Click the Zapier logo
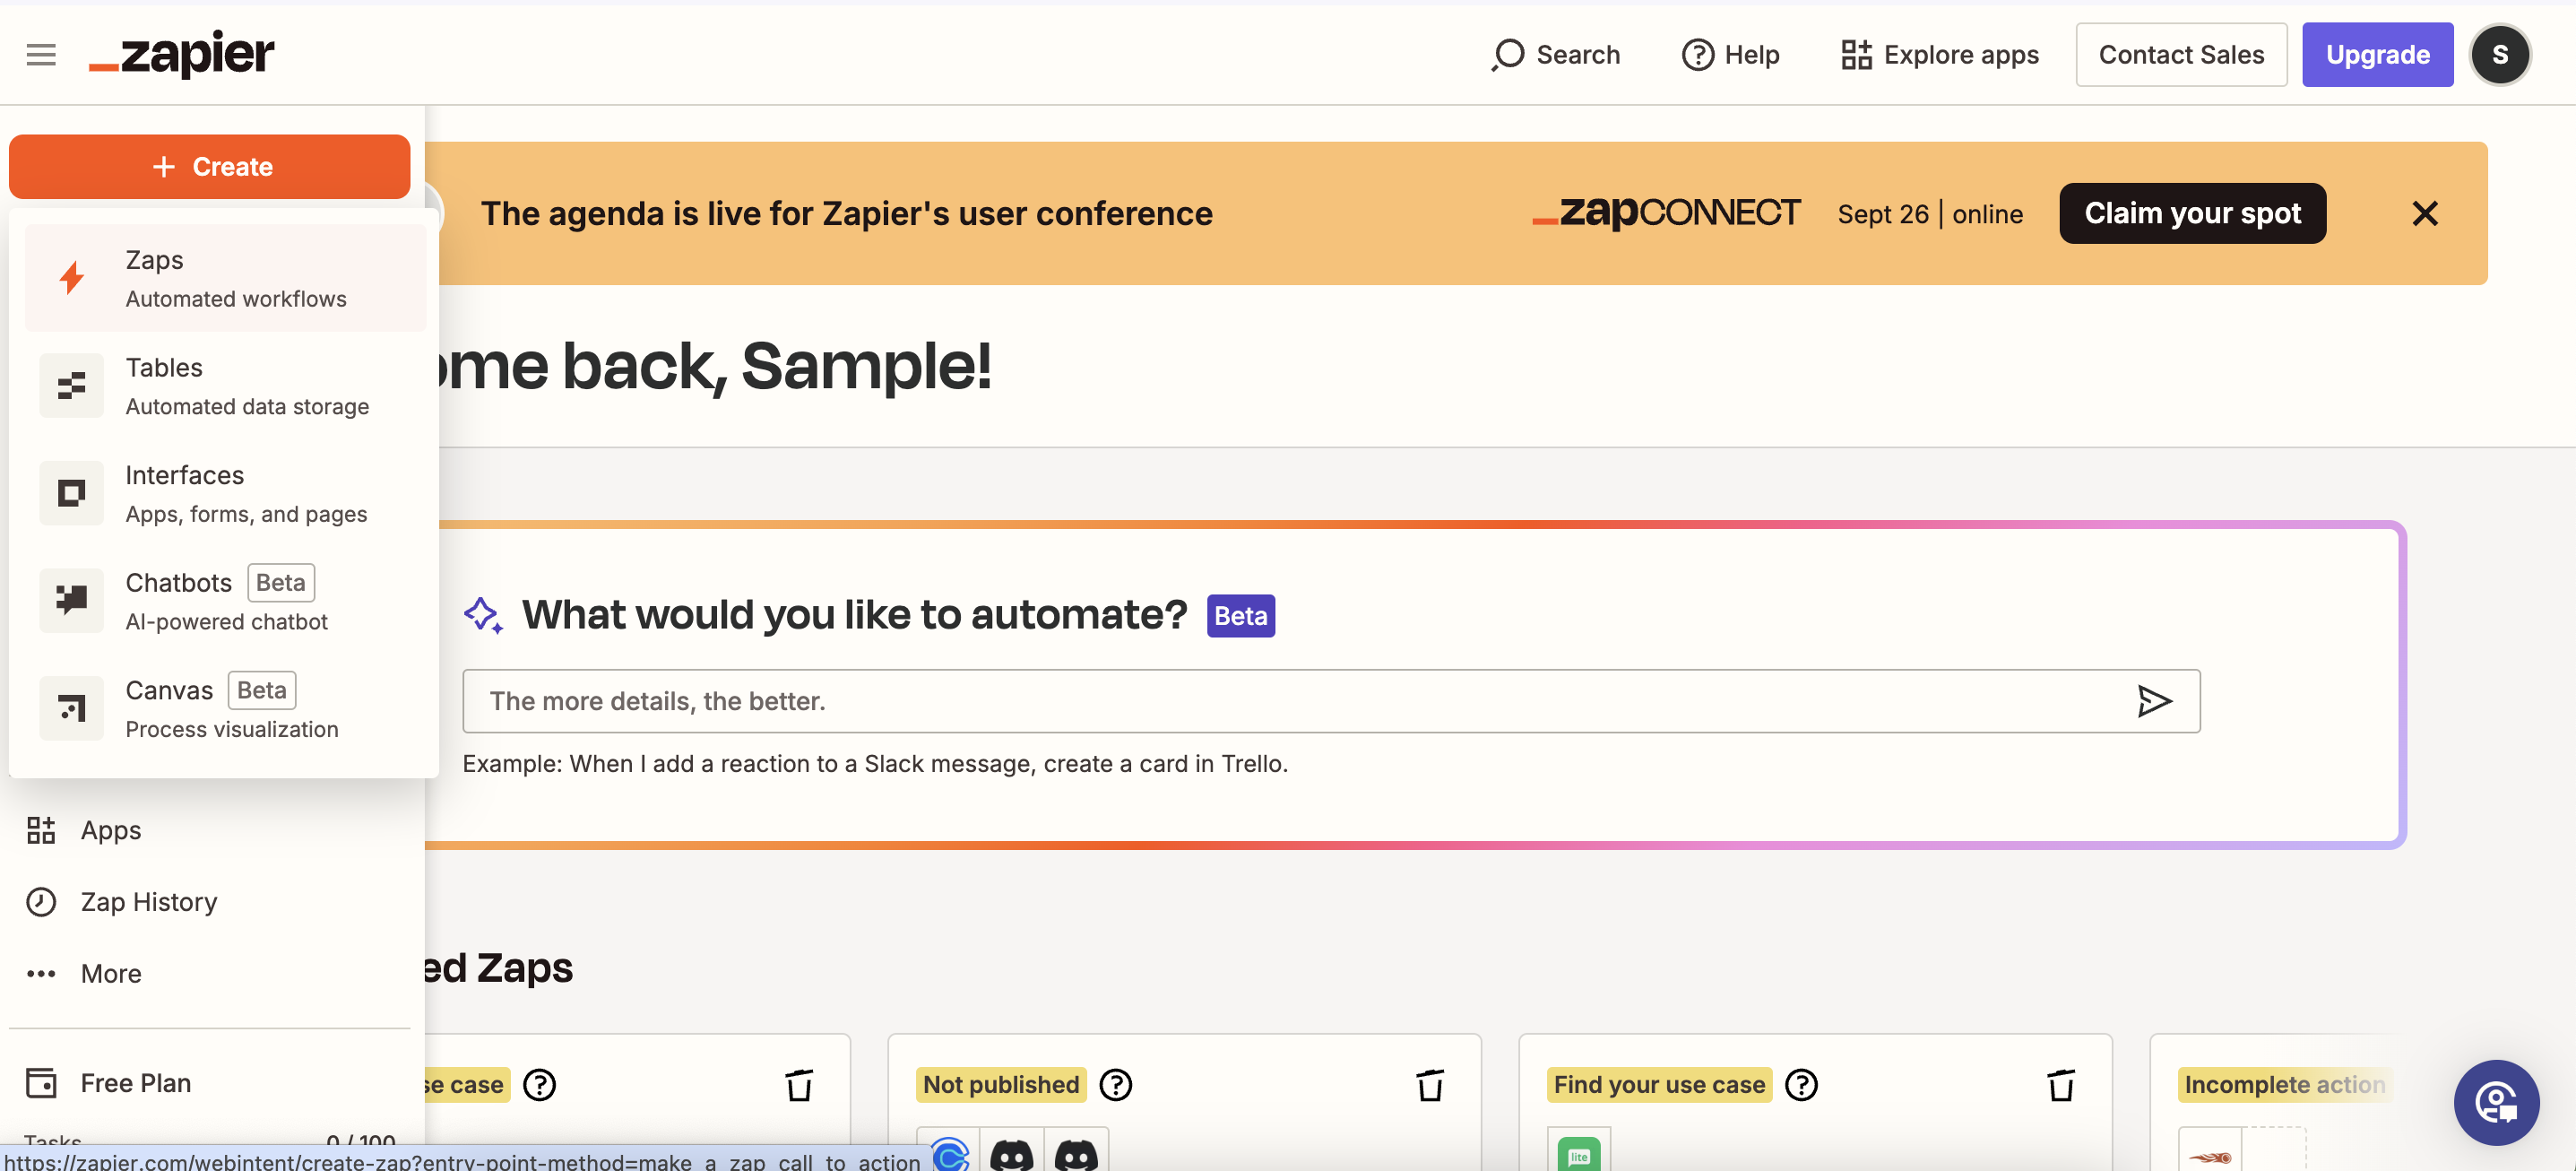The height and width of the screenshot is (1171, 2576). 182,55
